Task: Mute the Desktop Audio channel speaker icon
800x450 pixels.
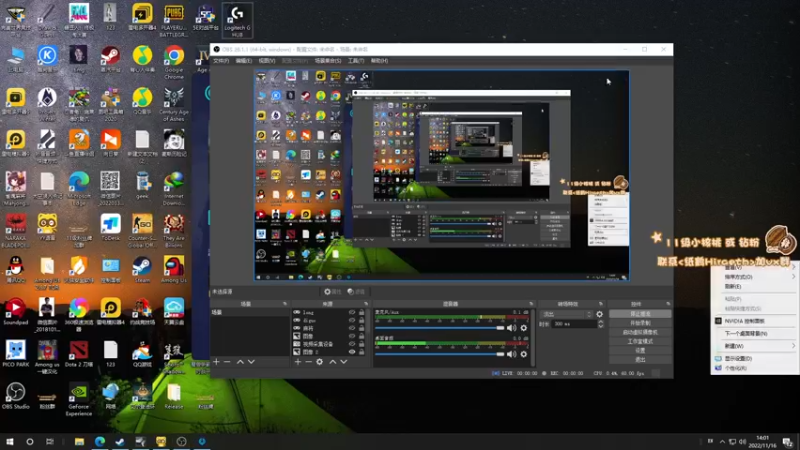Action: pyautogui.click(x=512, y=354)
